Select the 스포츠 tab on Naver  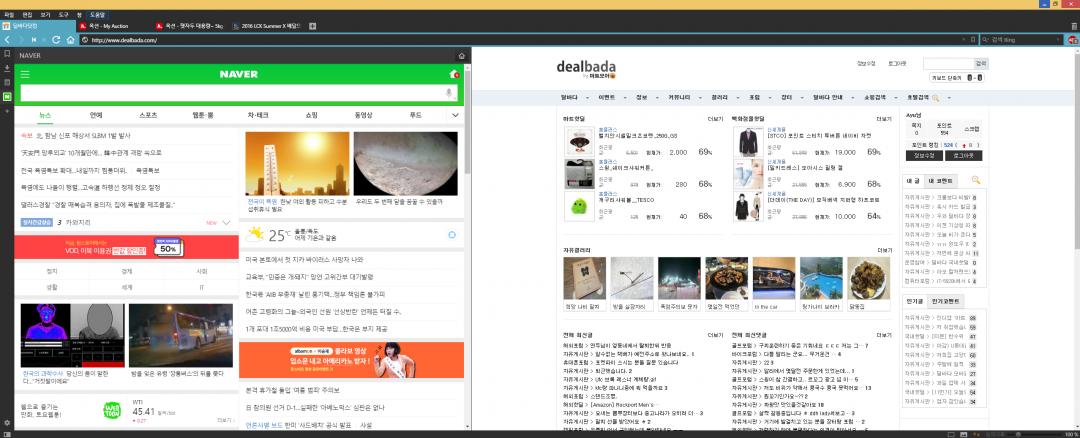click(x=148, y=115)
